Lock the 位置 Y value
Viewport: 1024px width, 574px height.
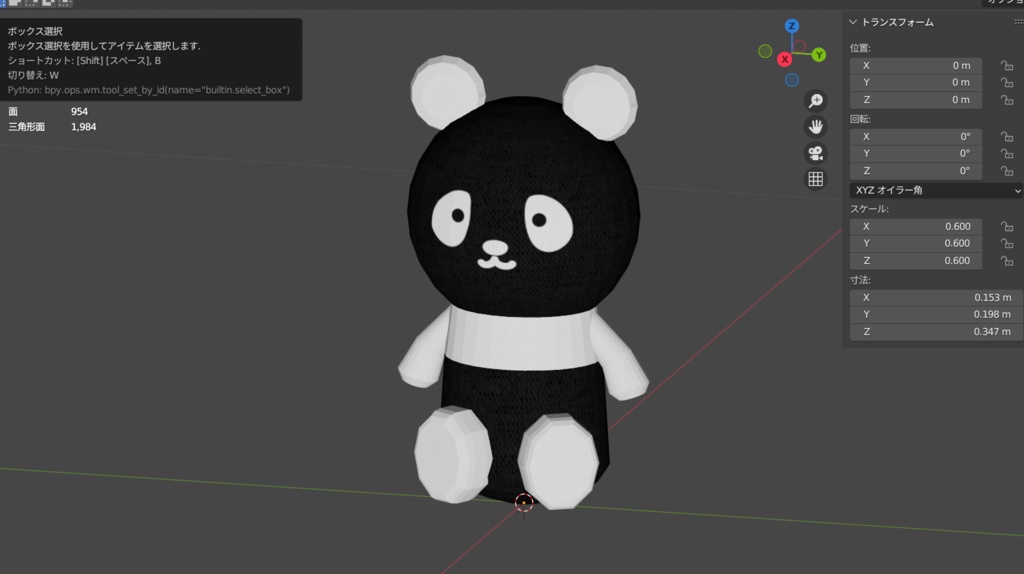coord(1007,82)
